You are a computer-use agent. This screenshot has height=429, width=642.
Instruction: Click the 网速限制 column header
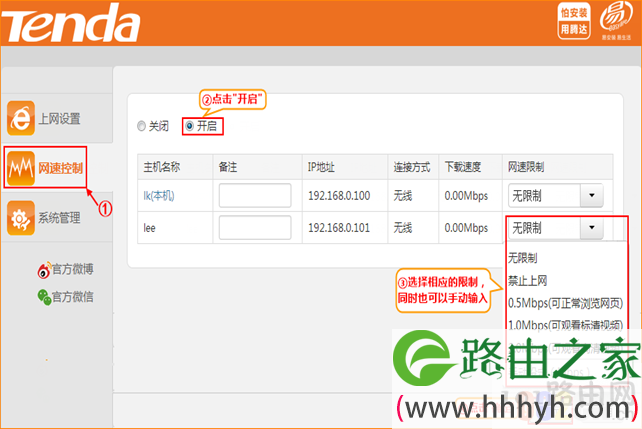526,167
